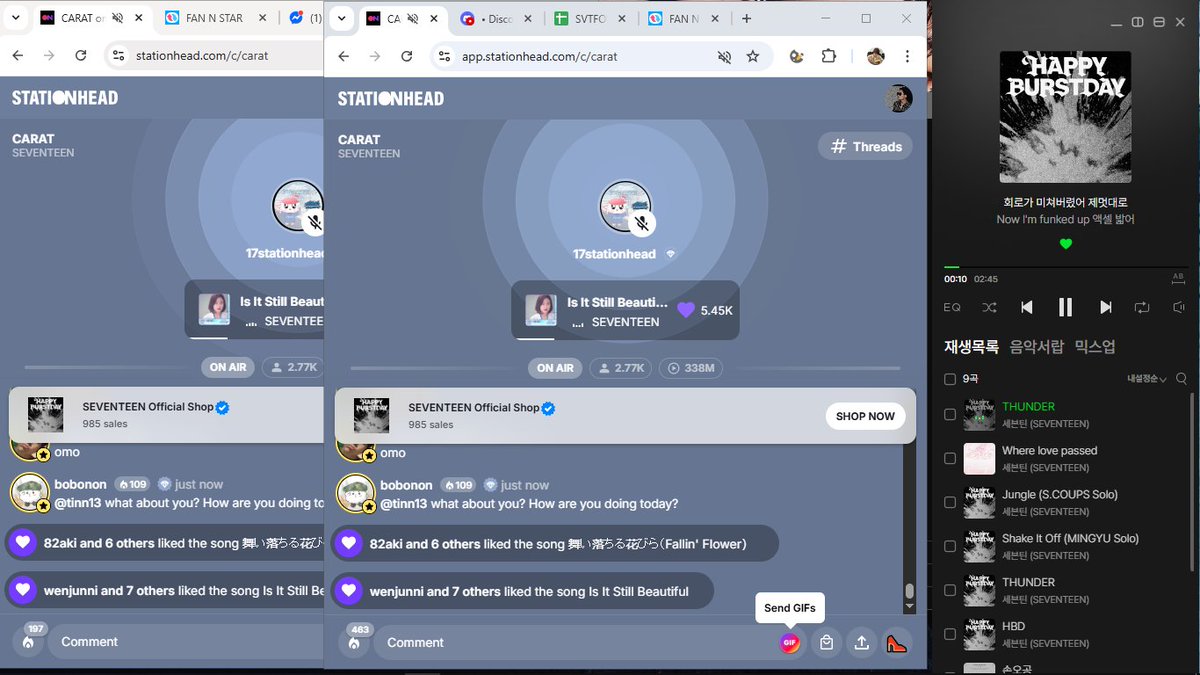Go back in front Chrome window
The image size is (1200, 675).
344,57
